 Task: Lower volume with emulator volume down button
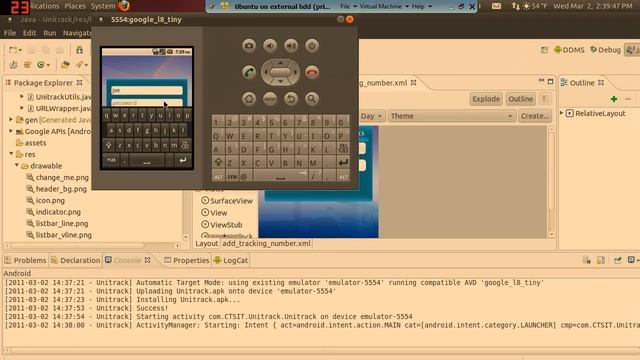pos(270,46)
